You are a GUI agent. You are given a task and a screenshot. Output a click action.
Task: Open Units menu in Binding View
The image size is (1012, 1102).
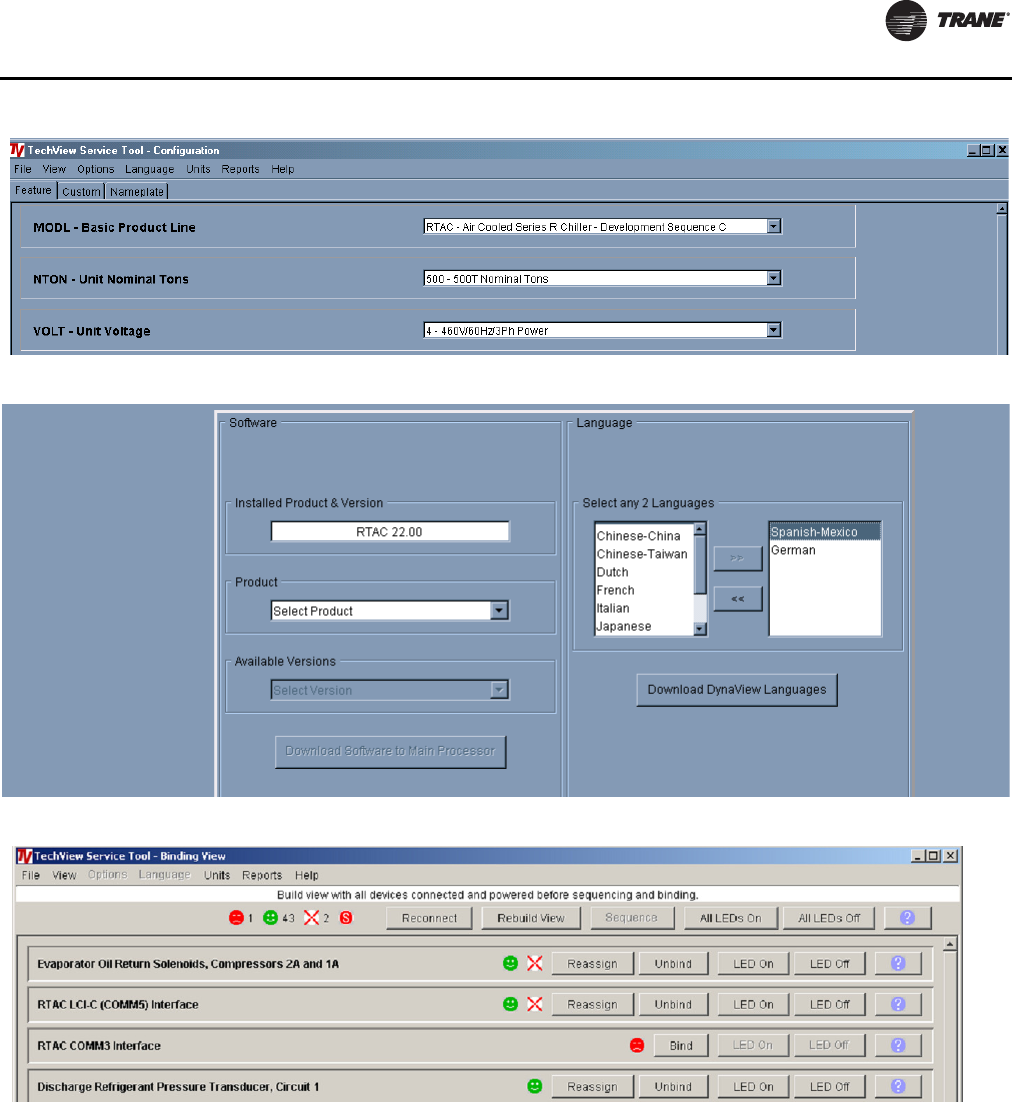coord(217,876)
